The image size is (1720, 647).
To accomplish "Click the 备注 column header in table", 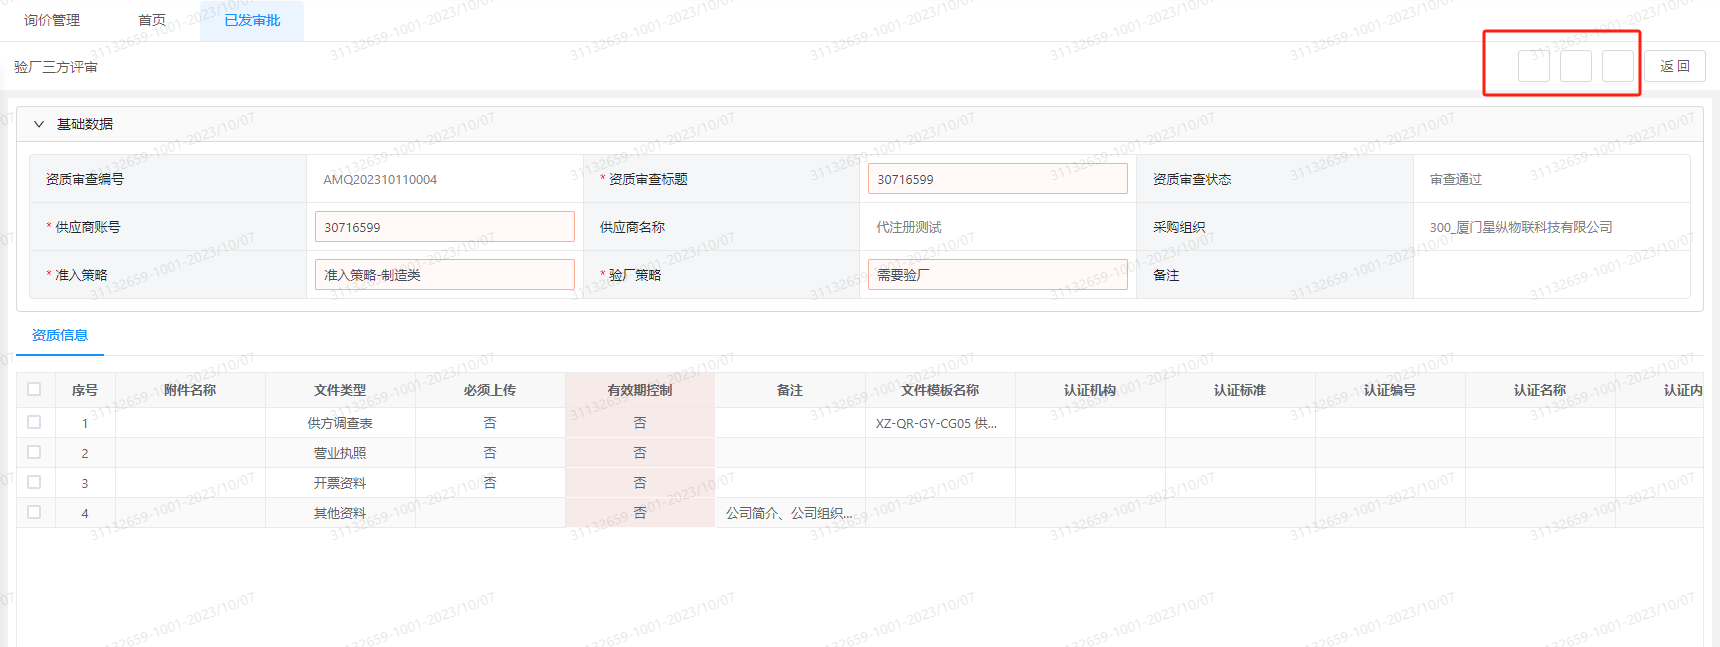I will (x=790, y=390).
